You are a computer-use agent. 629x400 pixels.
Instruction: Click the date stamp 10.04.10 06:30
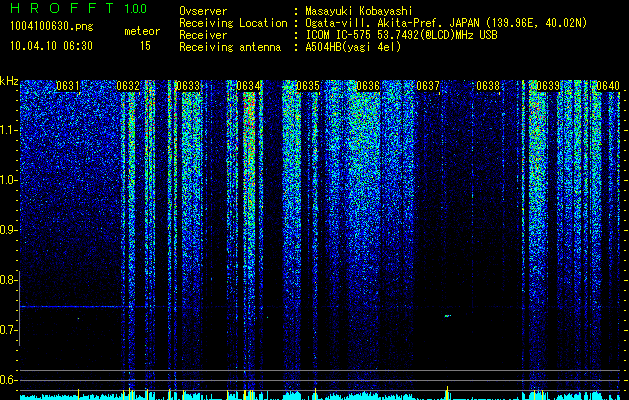click(51, 46)
